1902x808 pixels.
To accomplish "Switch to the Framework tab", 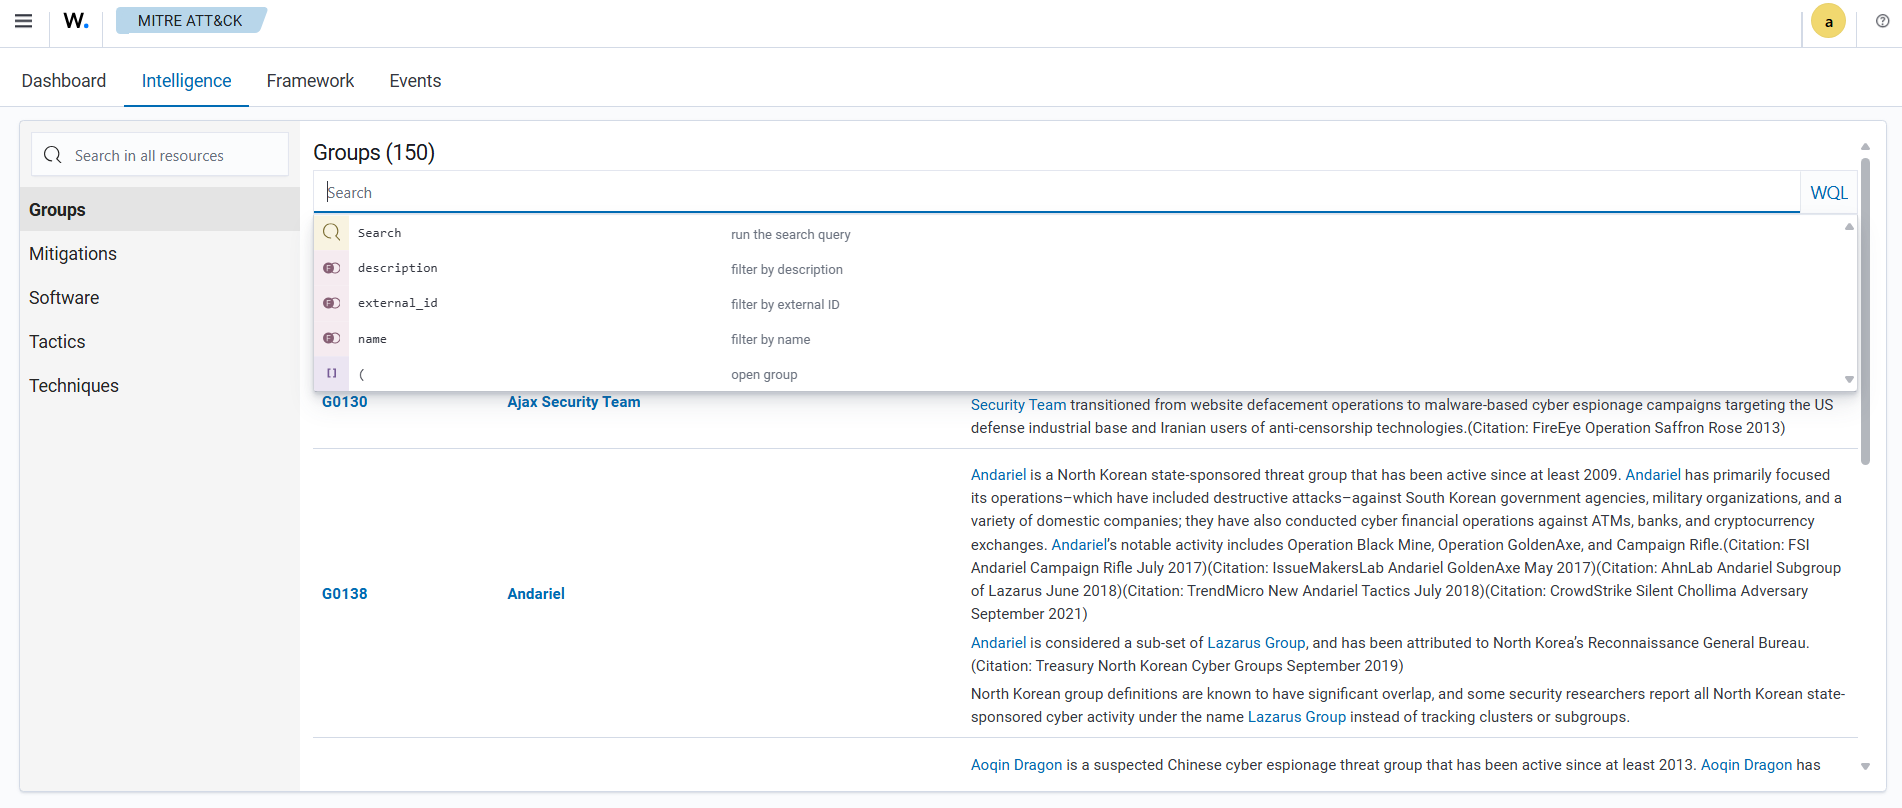I will point(310,81).
